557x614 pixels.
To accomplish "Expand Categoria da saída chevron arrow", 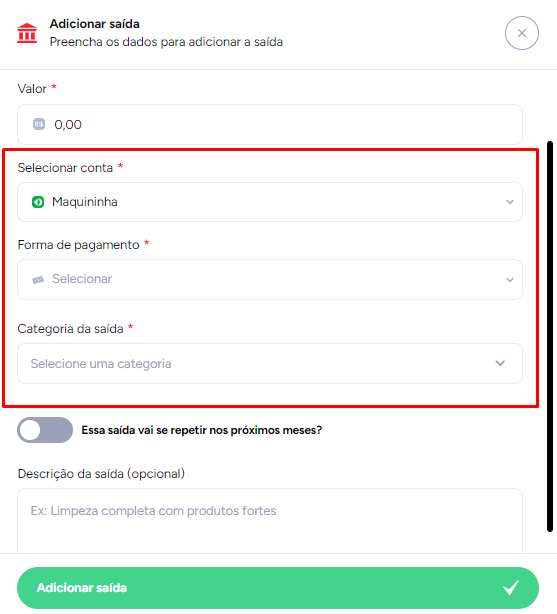I will click(500, 363).
